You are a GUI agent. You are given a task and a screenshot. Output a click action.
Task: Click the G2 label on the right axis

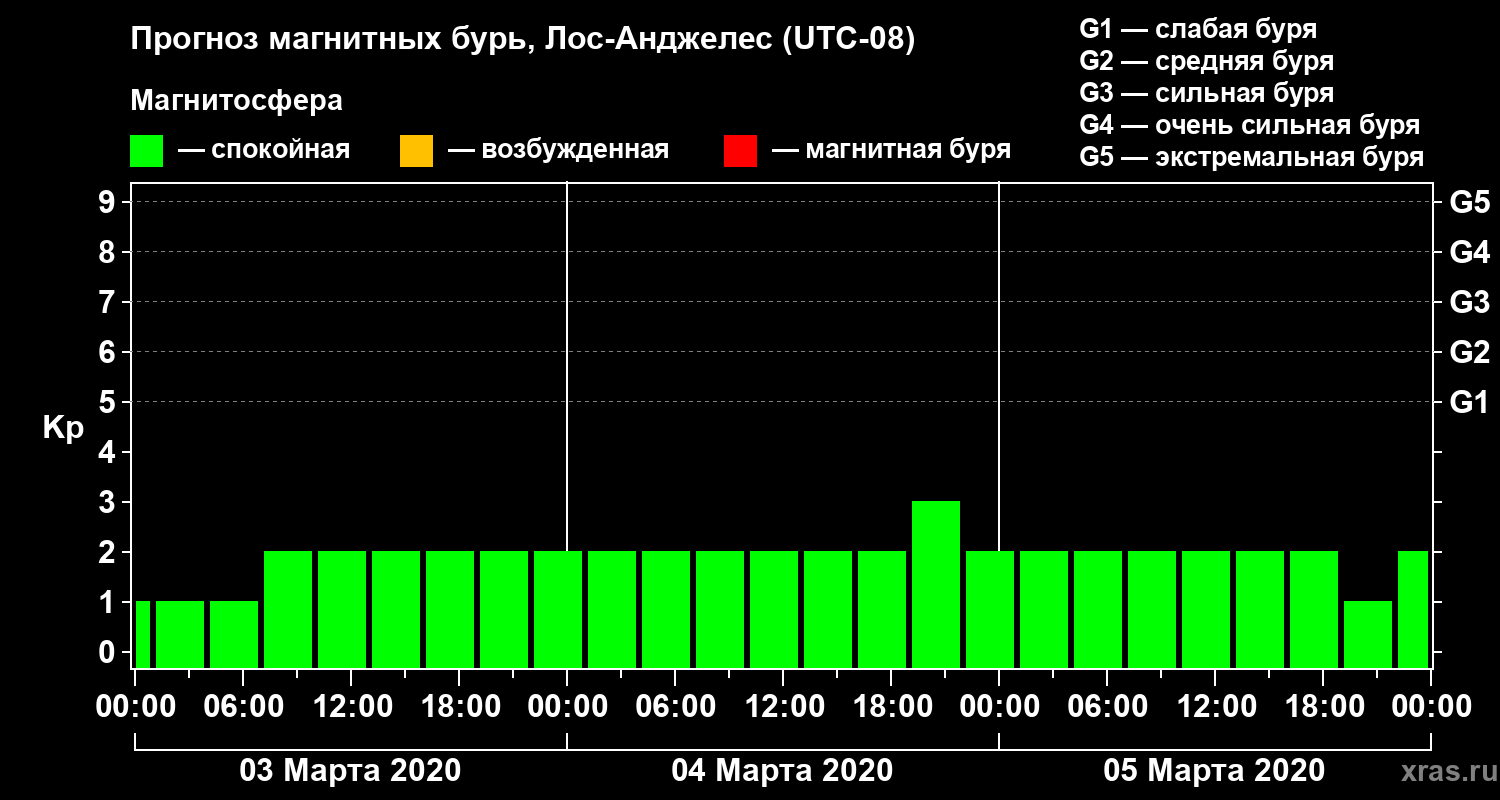pyautogui.click(x=1470, y=352)
